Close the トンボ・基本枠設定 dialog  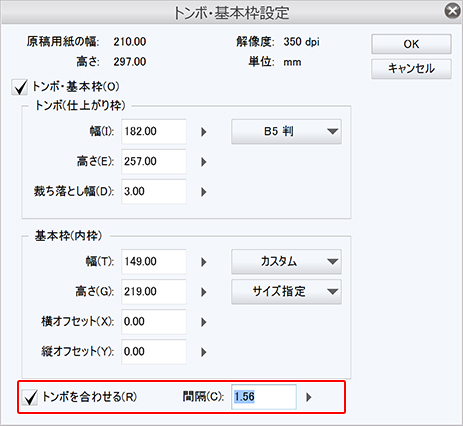pos(452,11)
